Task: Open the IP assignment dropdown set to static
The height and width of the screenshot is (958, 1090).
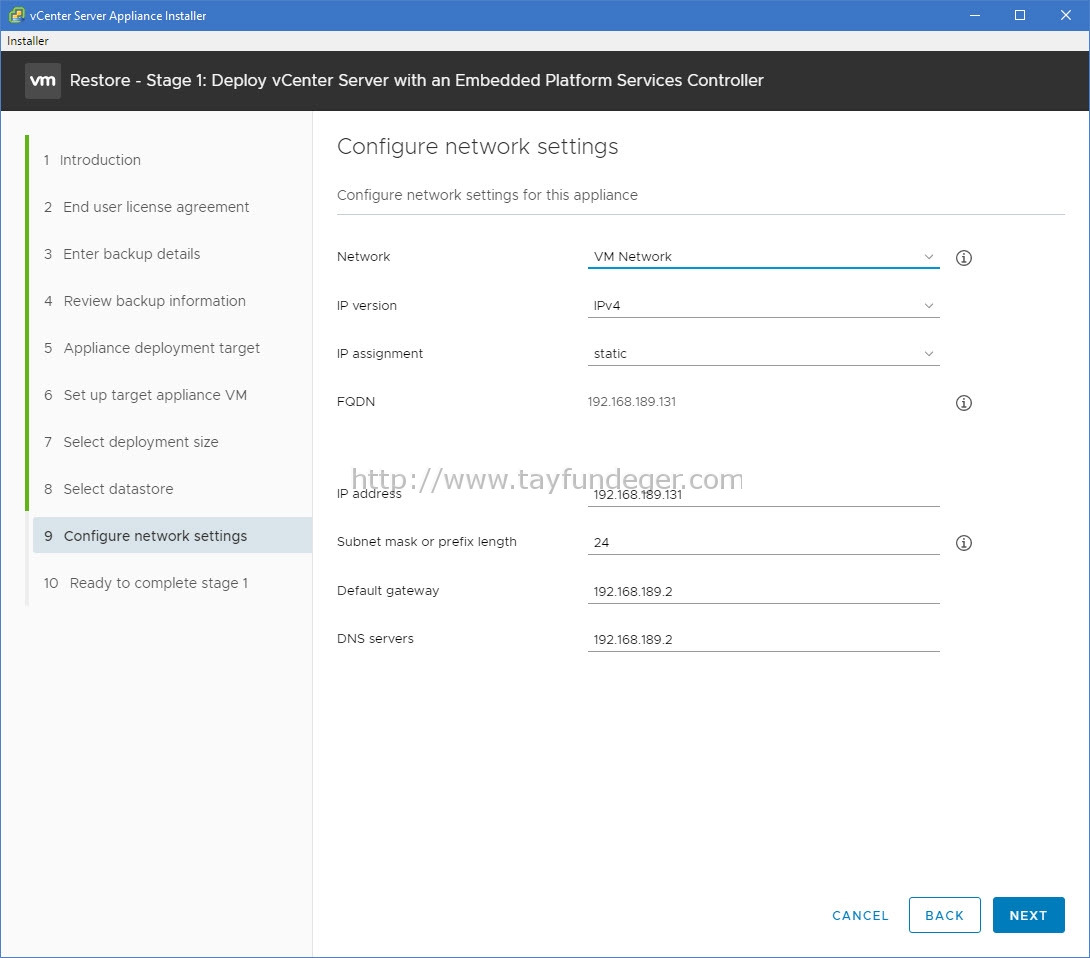Action: (x=763, y=353)
